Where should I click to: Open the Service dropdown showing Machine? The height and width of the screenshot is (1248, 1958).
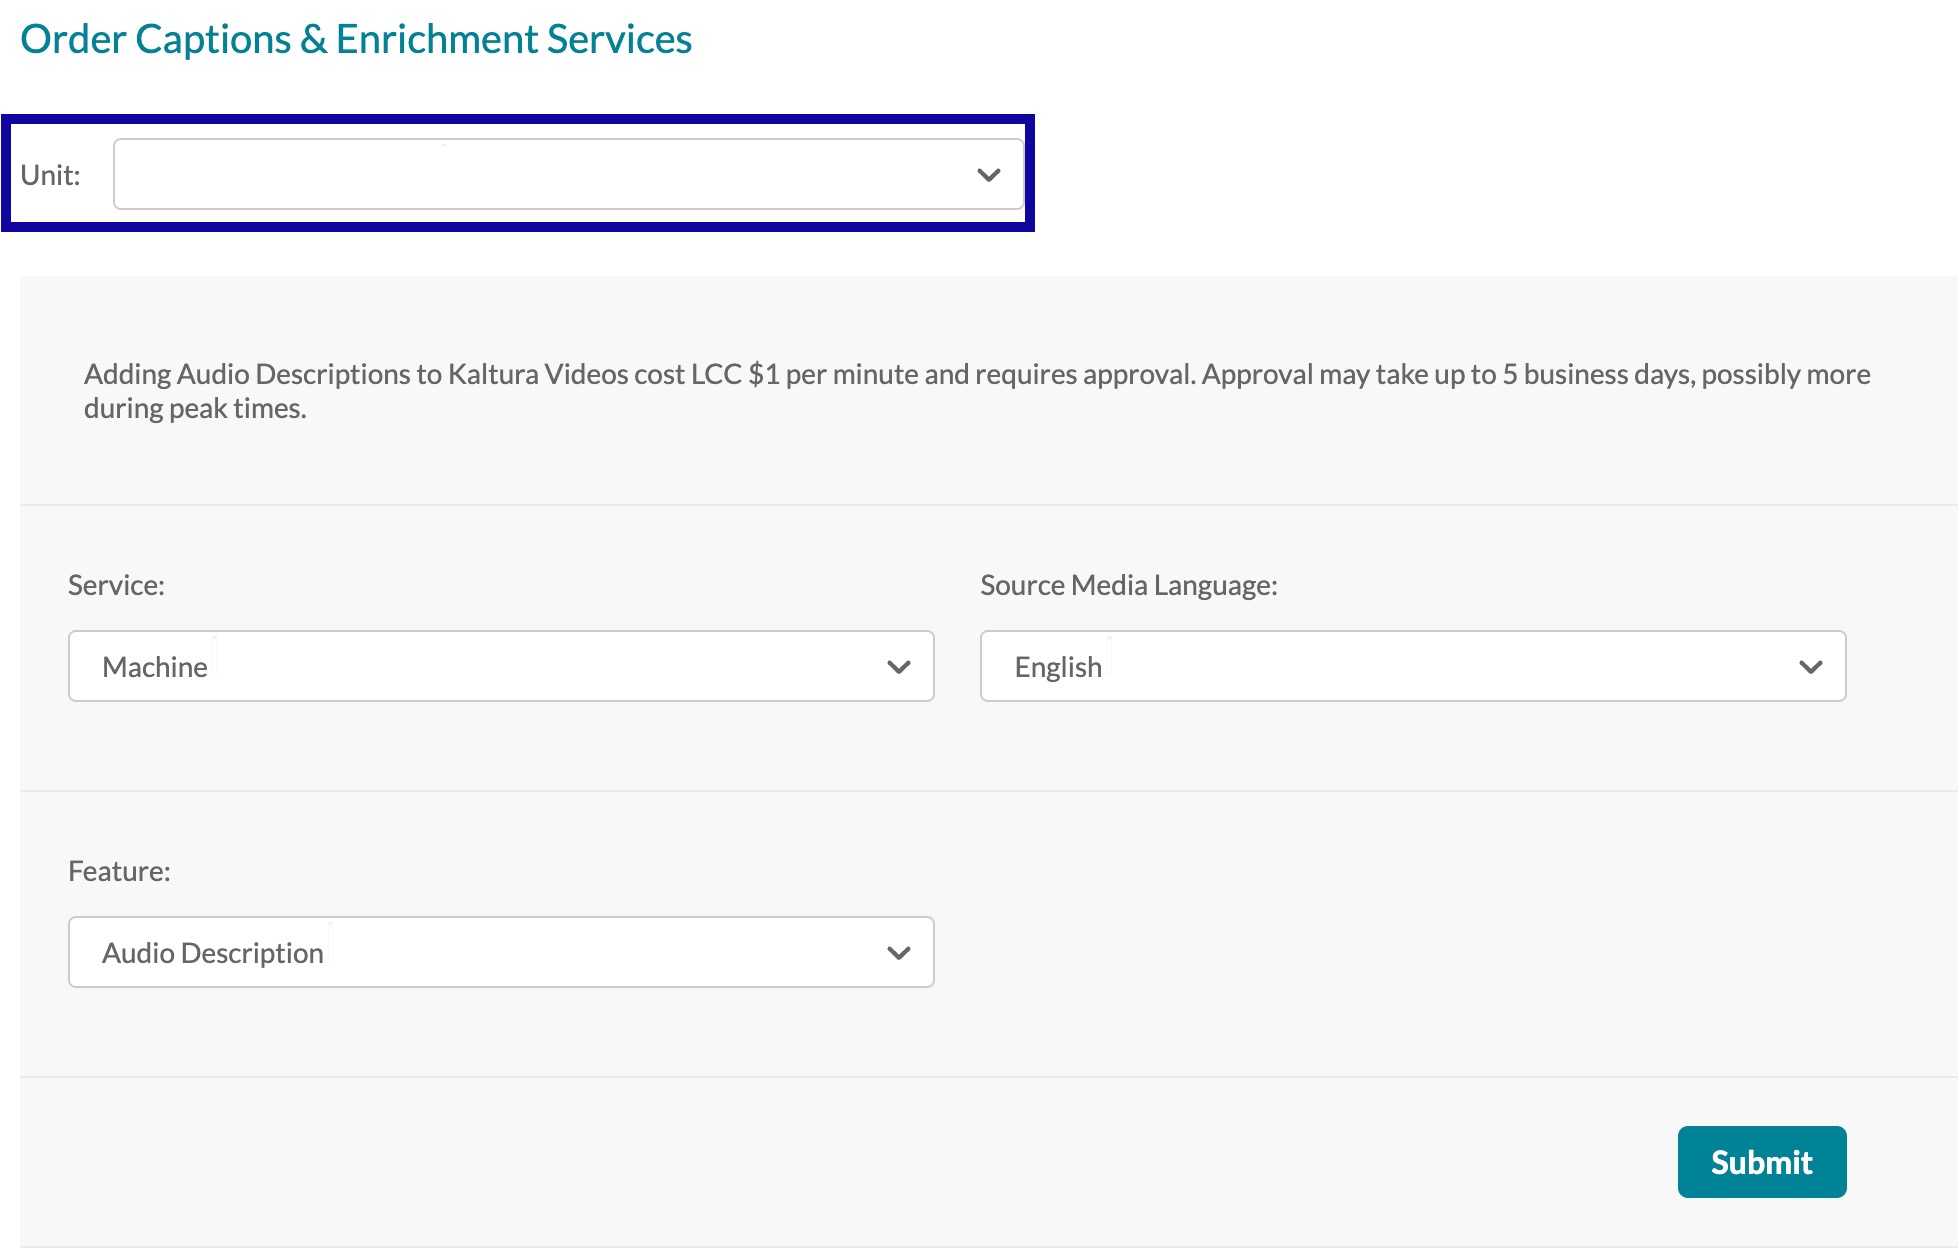click(x=501, y=666)
